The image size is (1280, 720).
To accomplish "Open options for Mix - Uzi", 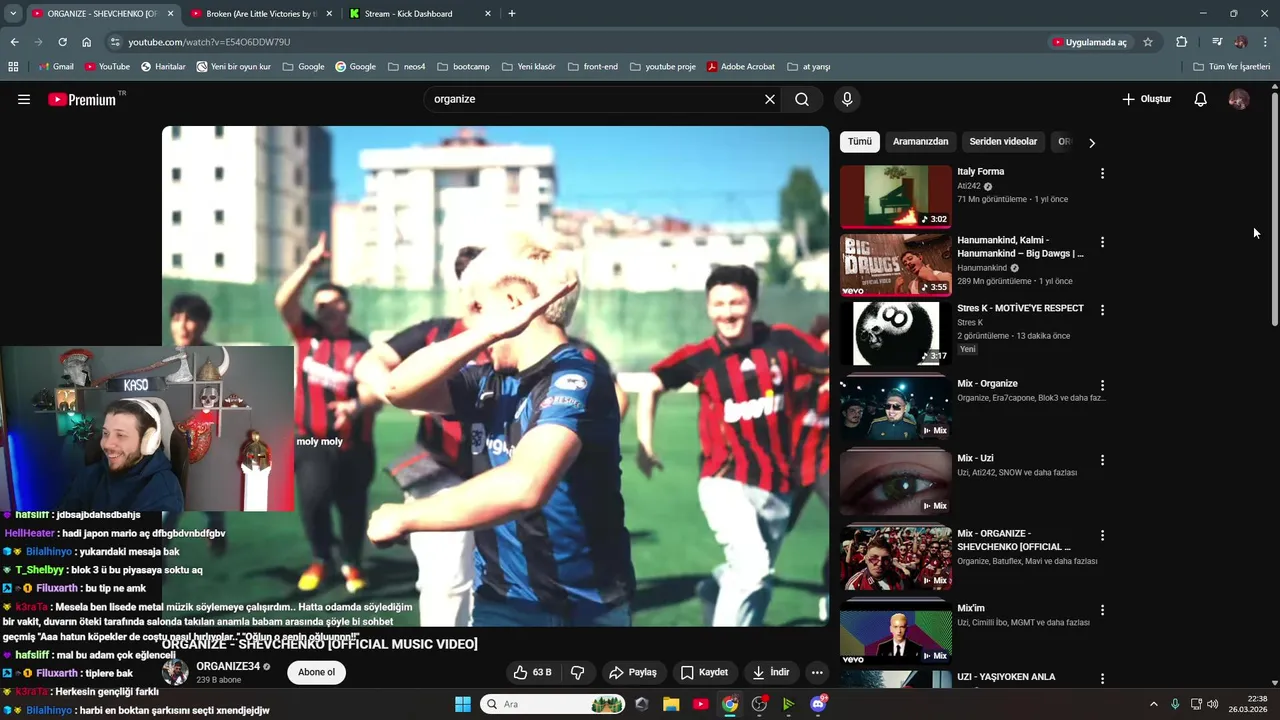I will (1102, 460).
